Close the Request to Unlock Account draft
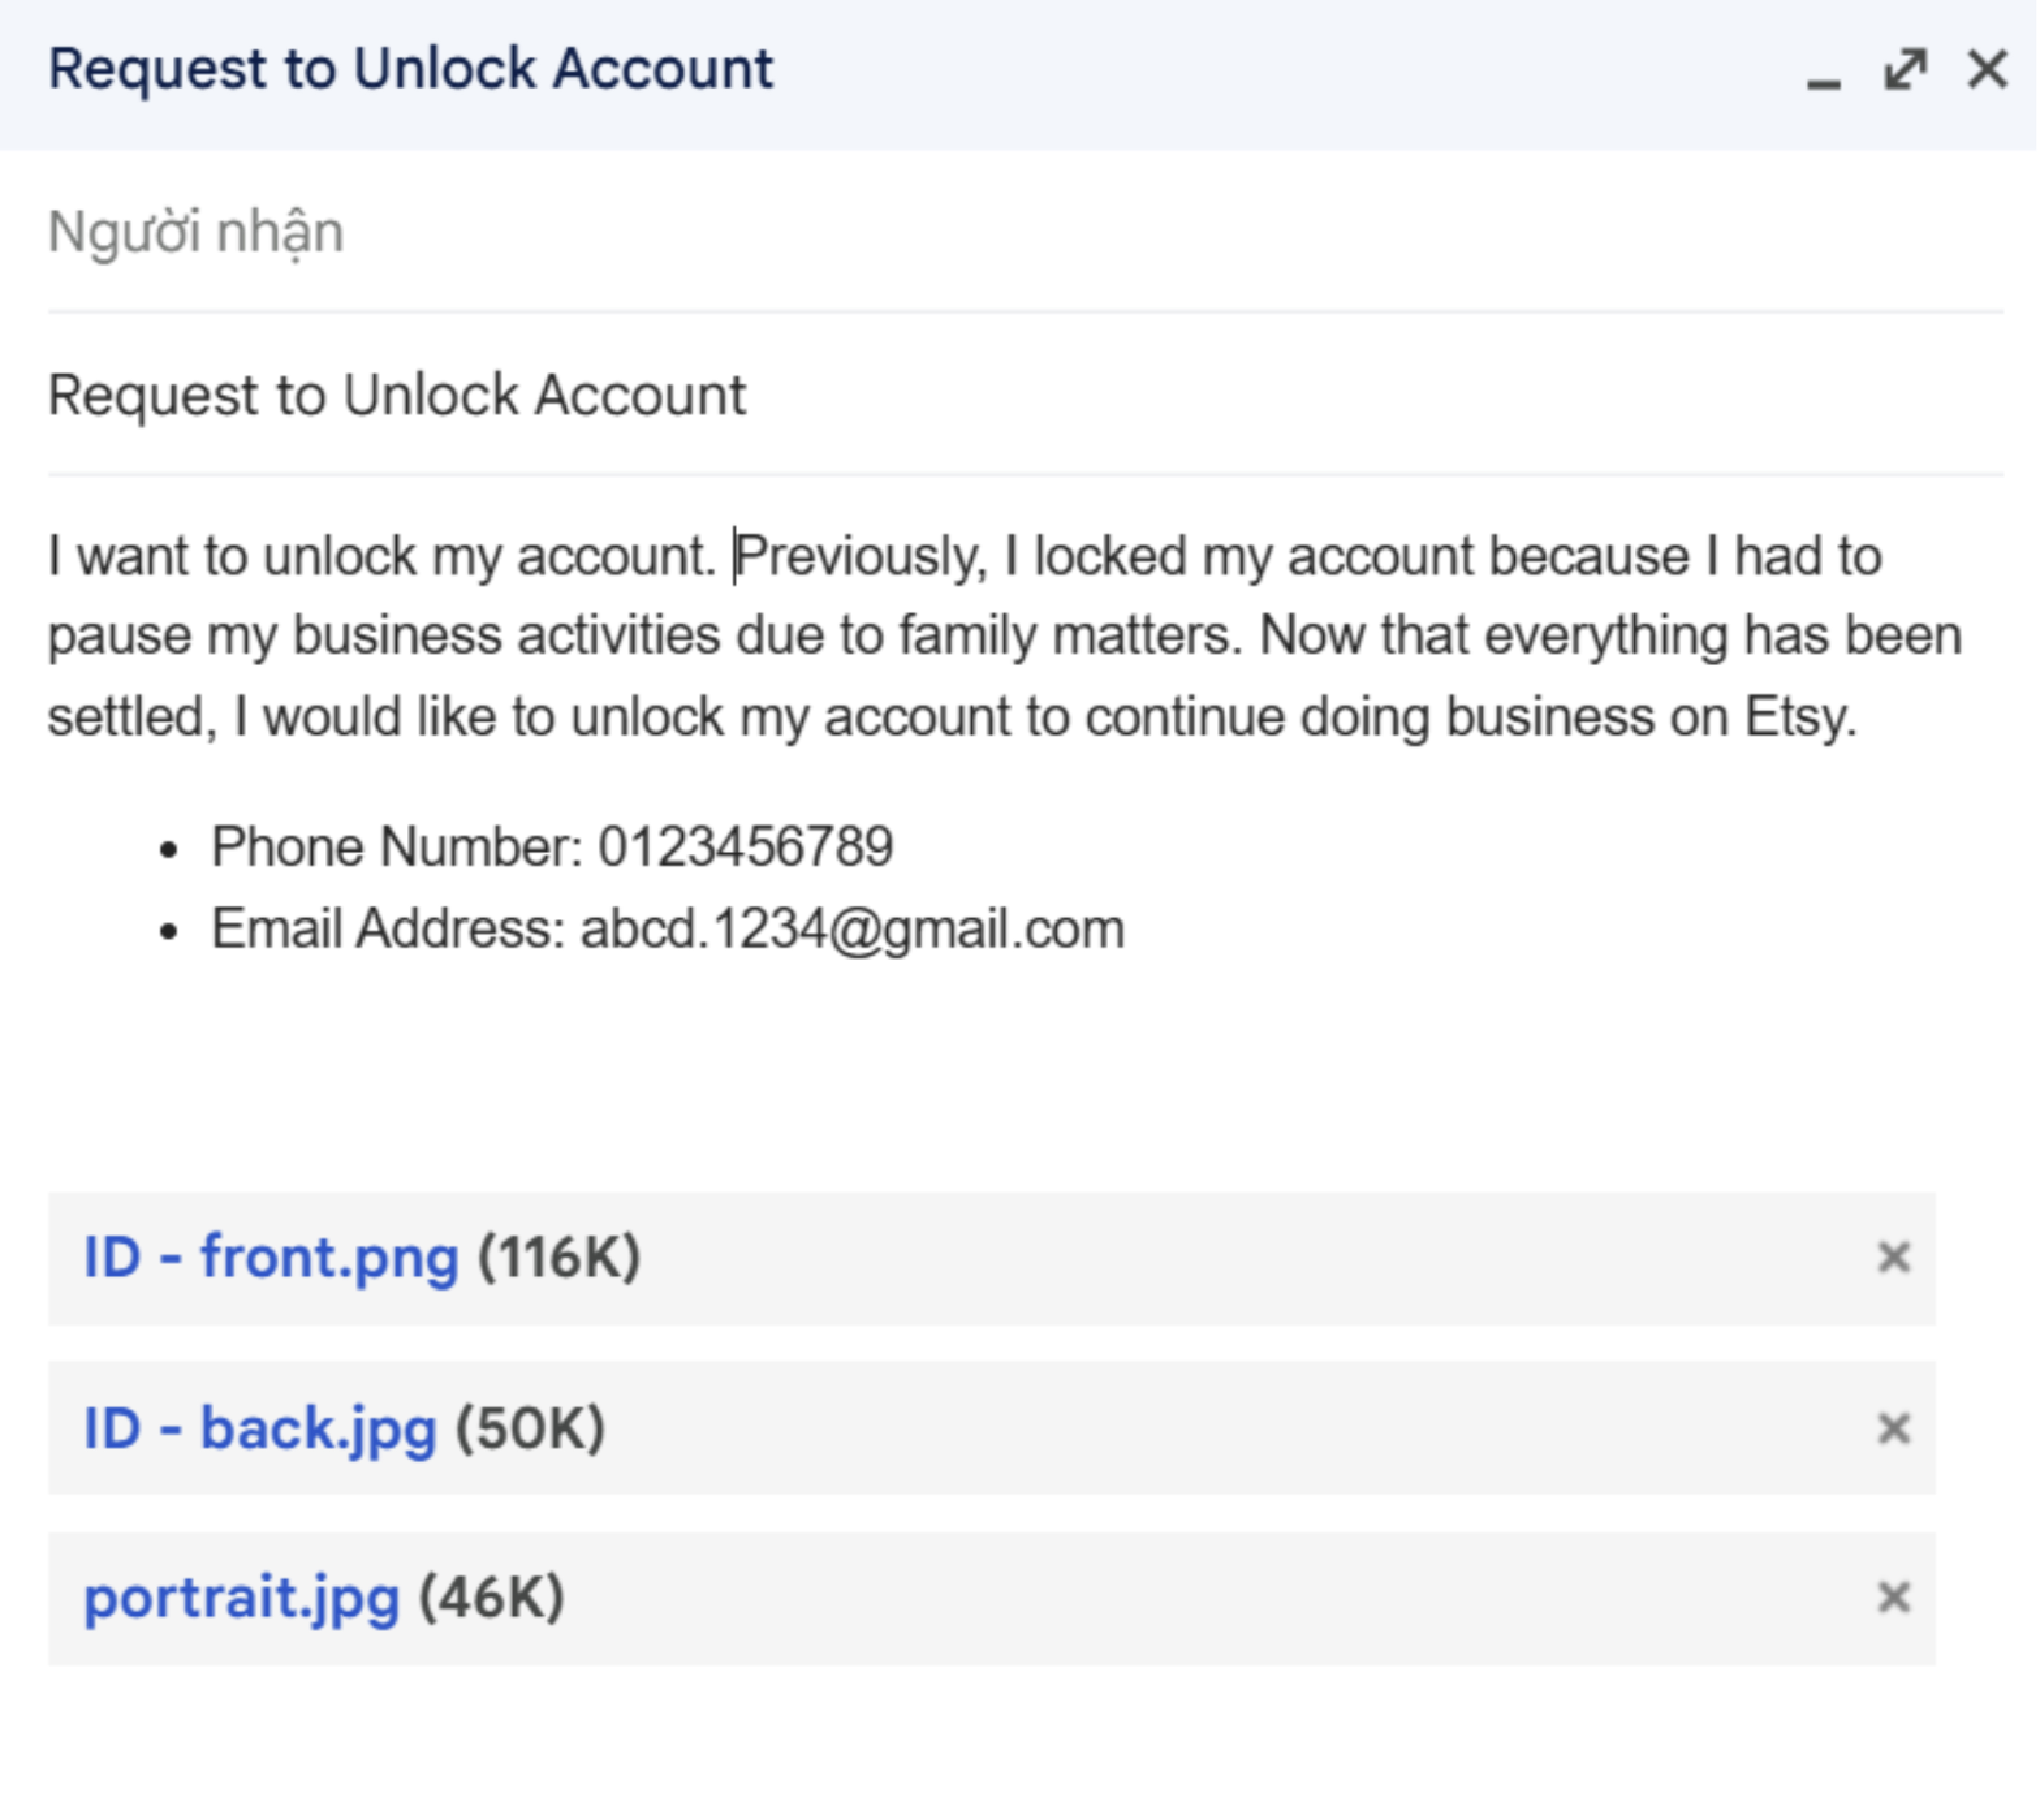The width and height of the screenshot is (2044, 1818). pyautogui.click(x=1987, y=70)
